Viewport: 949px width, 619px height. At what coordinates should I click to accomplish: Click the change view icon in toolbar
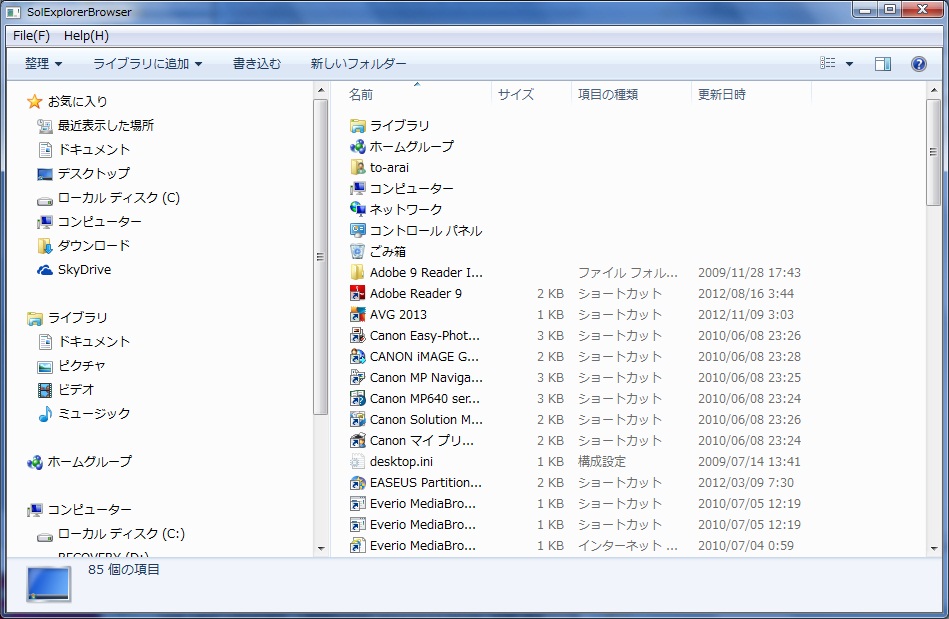[827, 63]
